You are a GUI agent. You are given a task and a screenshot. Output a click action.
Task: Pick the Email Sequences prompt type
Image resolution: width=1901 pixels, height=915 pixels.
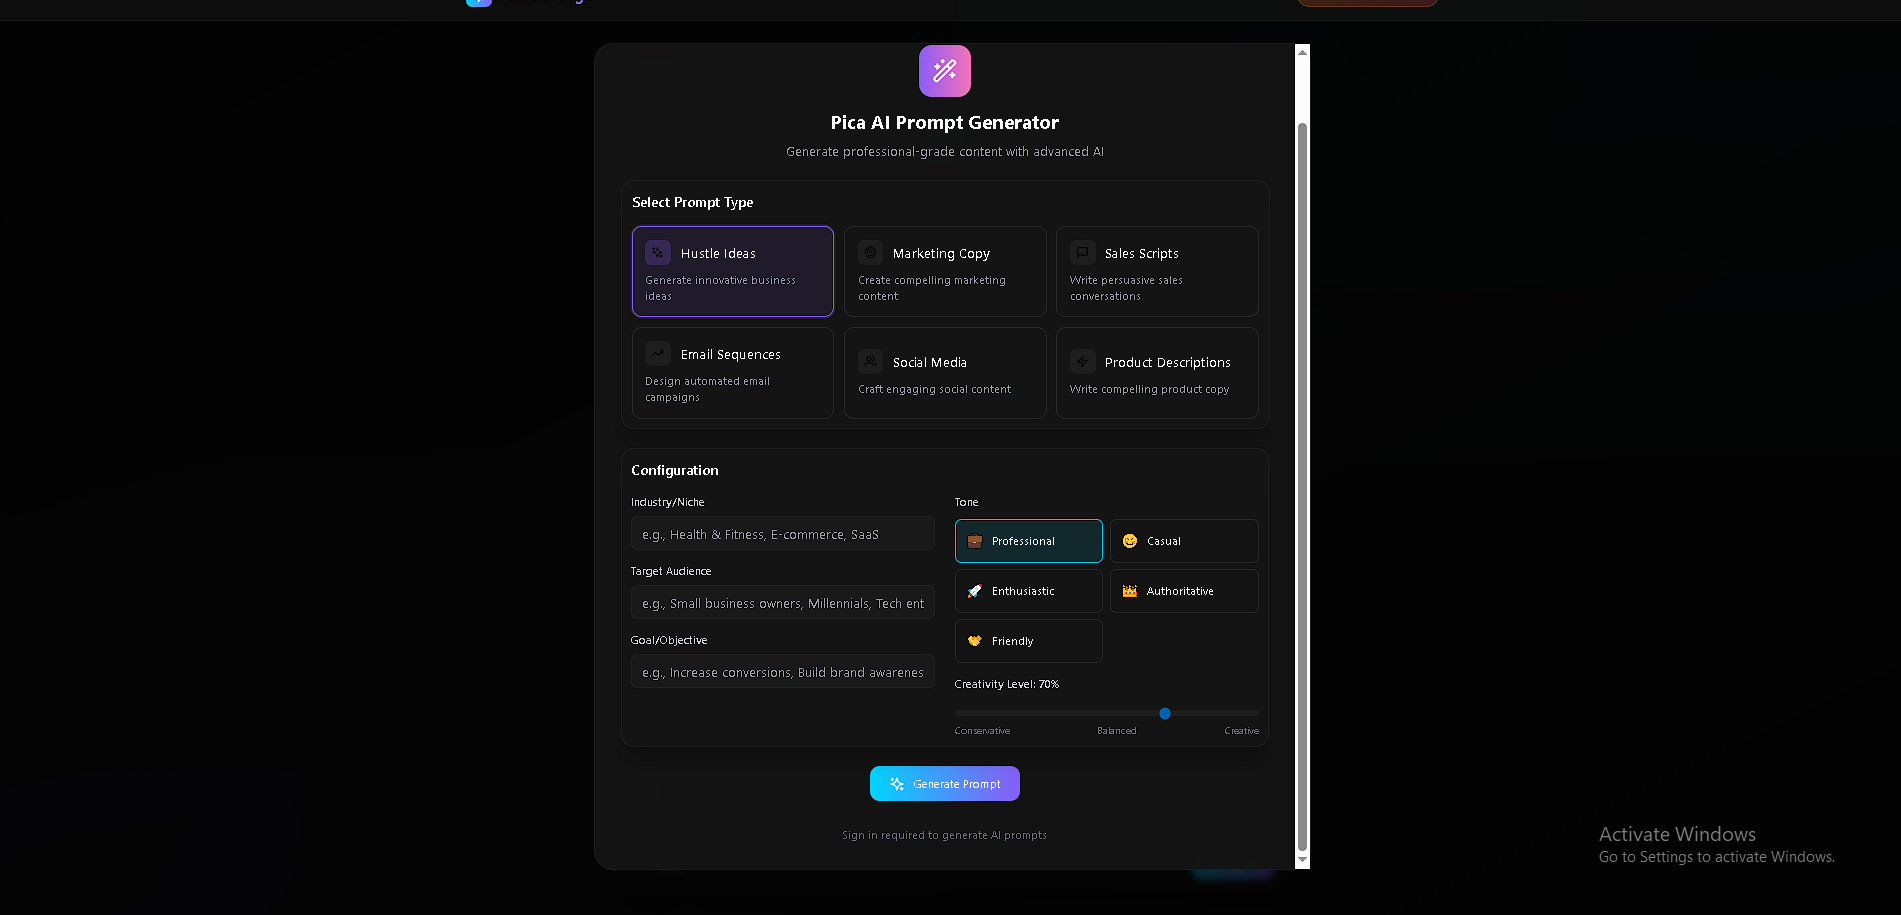tap(733, 373)
